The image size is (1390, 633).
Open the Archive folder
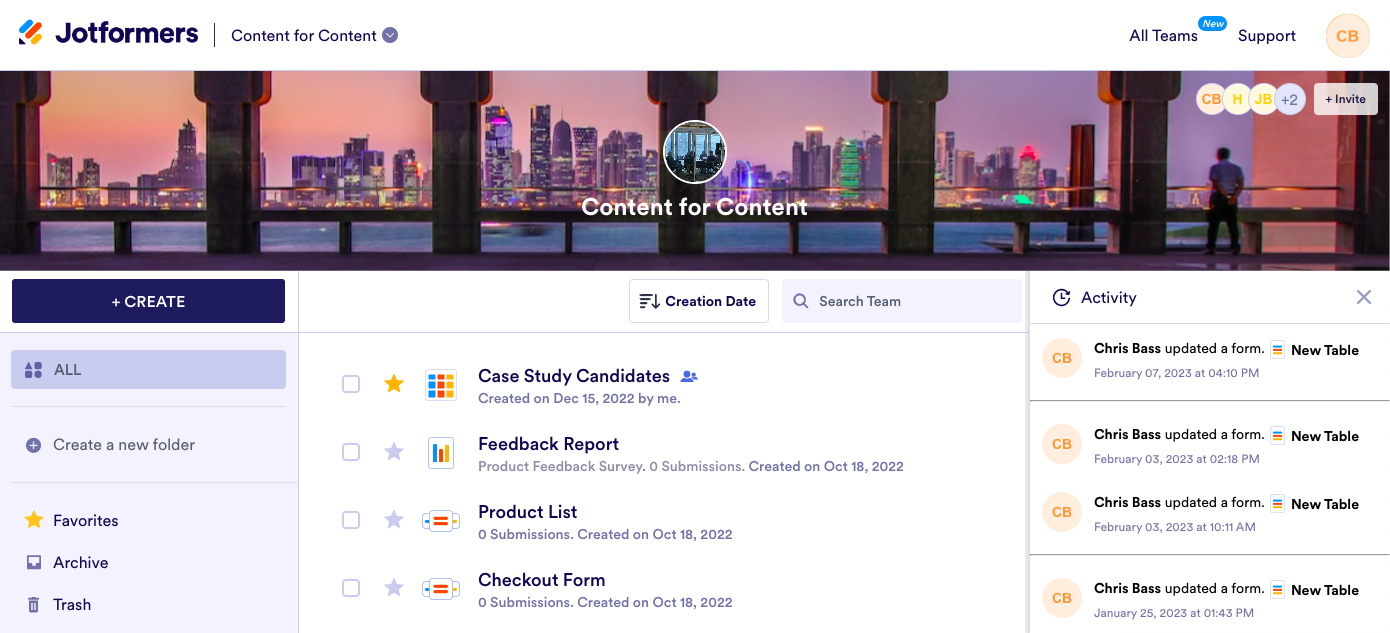tap(80, 563)
